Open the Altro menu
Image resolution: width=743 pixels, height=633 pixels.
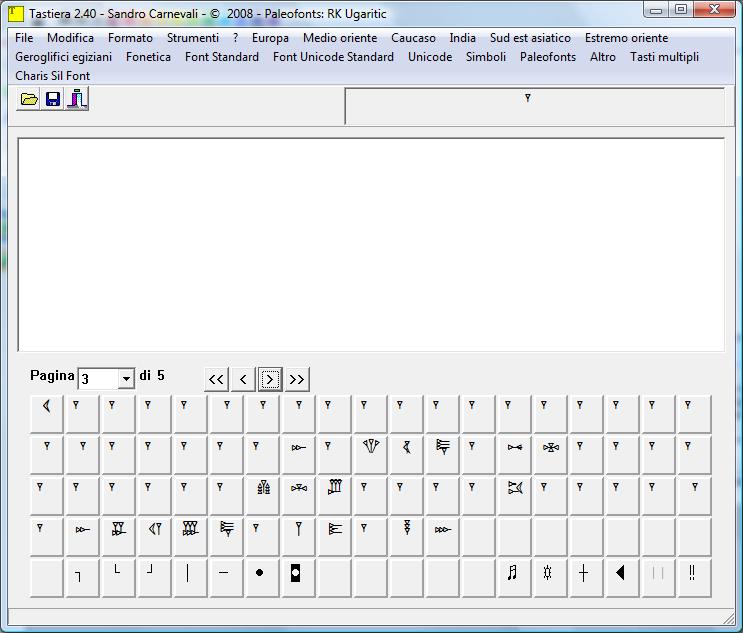[603, 57]
